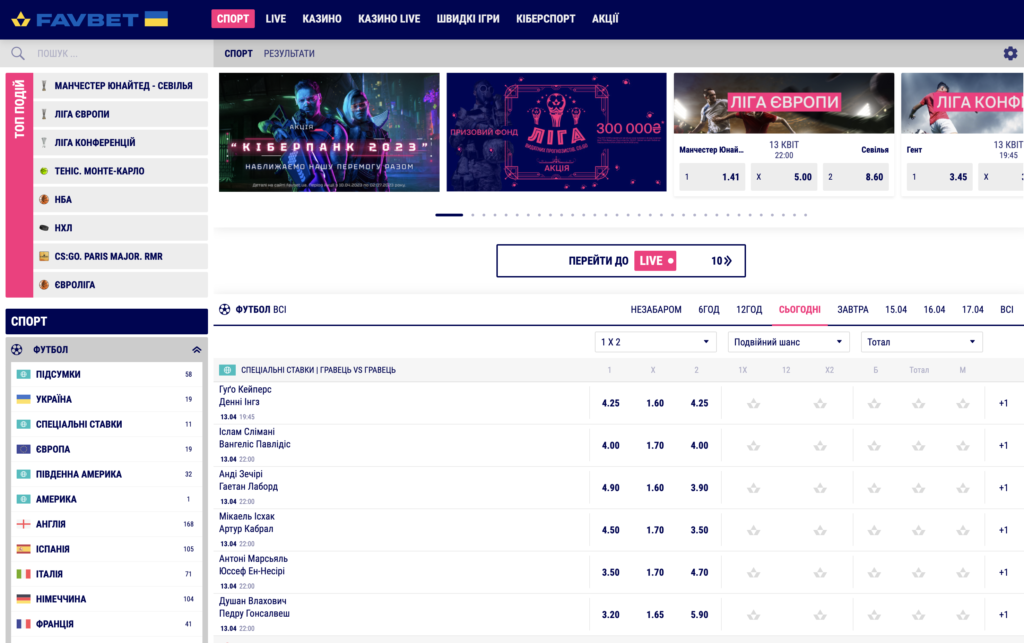Click the basketball icon next to НБА

[x=44, y=200]
